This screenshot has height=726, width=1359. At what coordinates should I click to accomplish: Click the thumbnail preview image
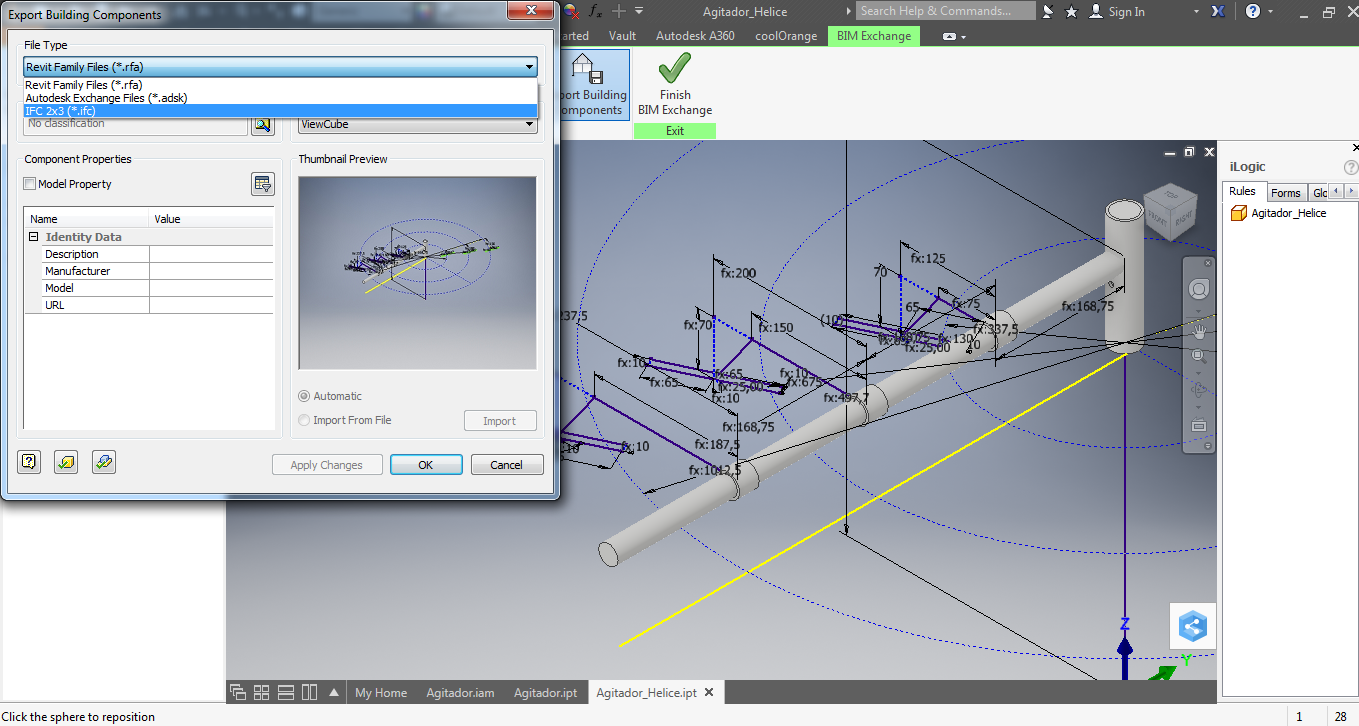pos(417,273)
